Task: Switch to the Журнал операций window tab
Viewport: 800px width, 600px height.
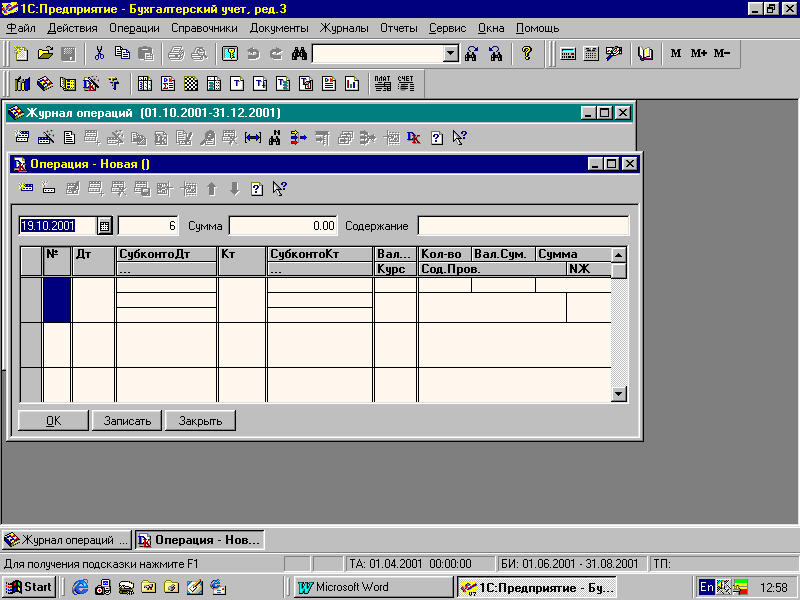Action: tap(67, 540)
